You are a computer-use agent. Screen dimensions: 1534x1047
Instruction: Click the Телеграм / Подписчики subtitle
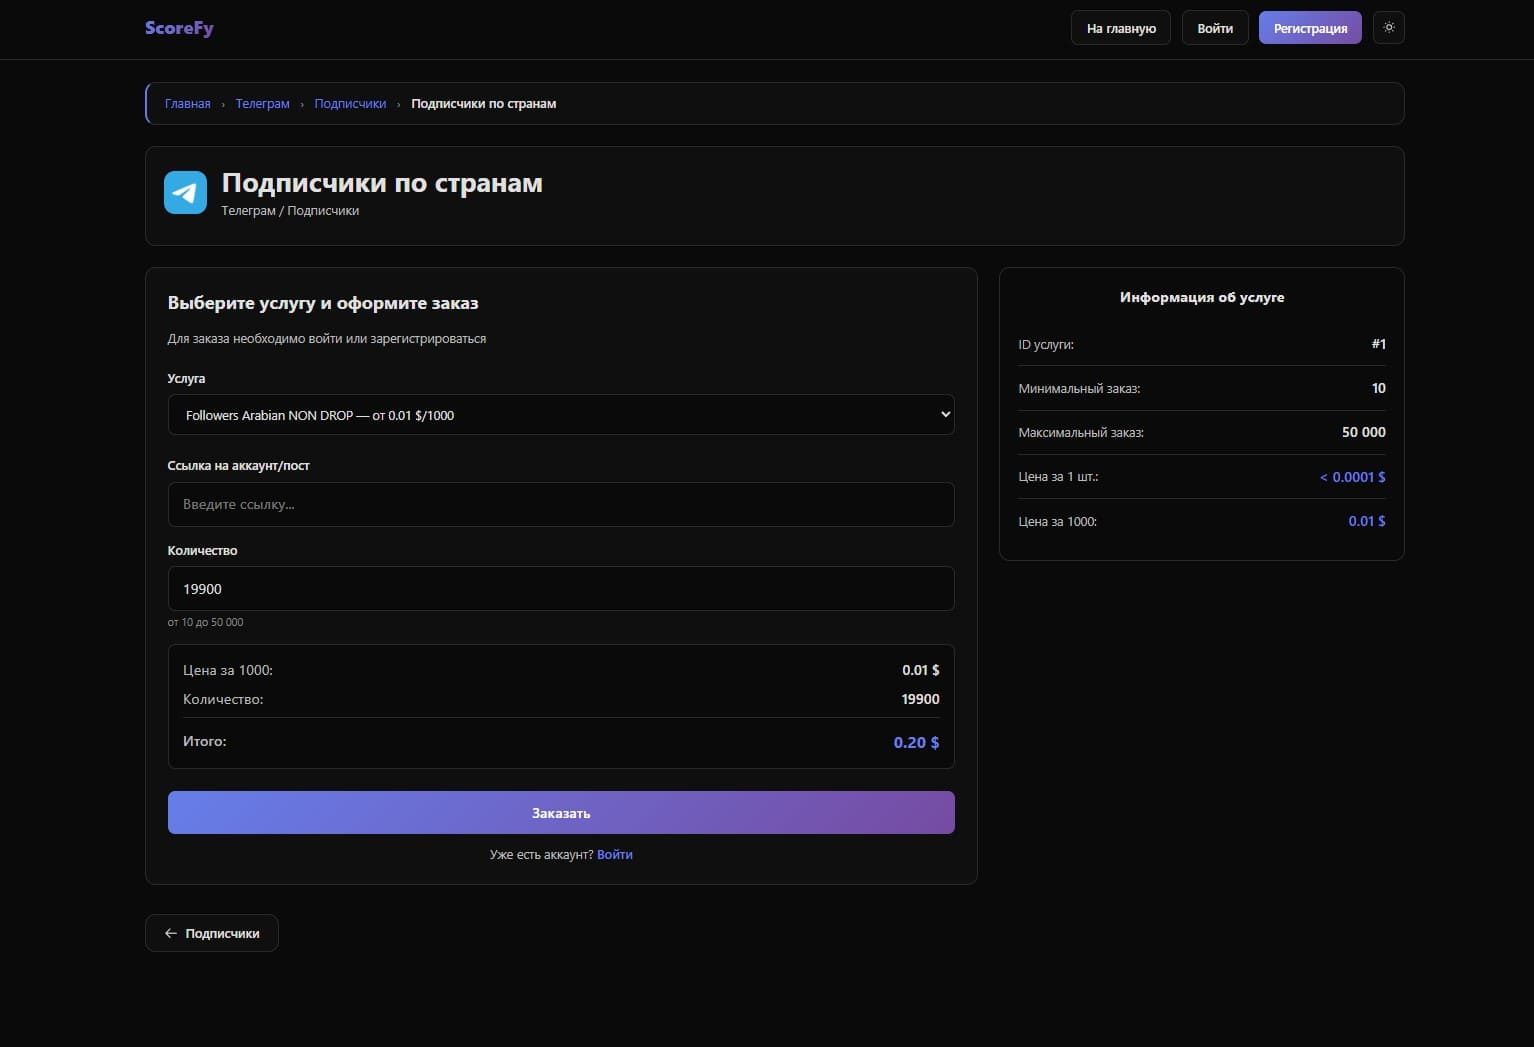[290, 211]
